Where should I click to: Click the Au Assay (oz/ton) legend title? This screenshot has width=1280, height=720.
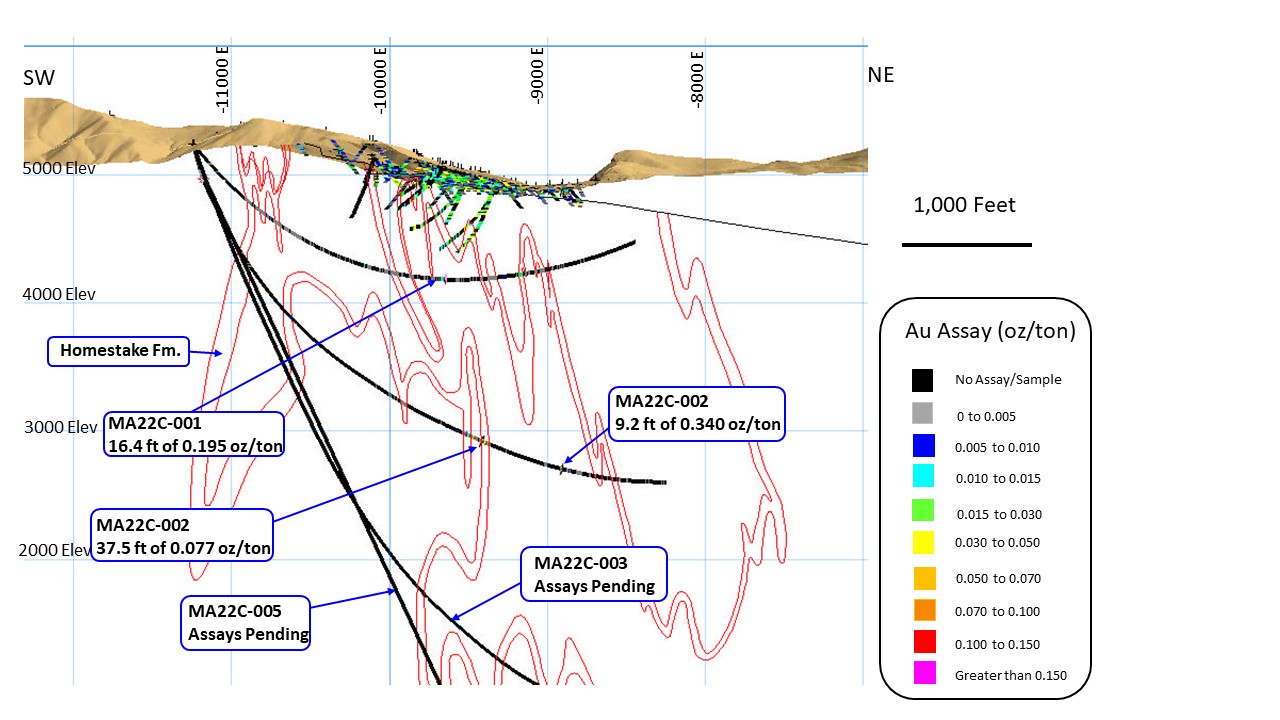[x=990, y=331]
